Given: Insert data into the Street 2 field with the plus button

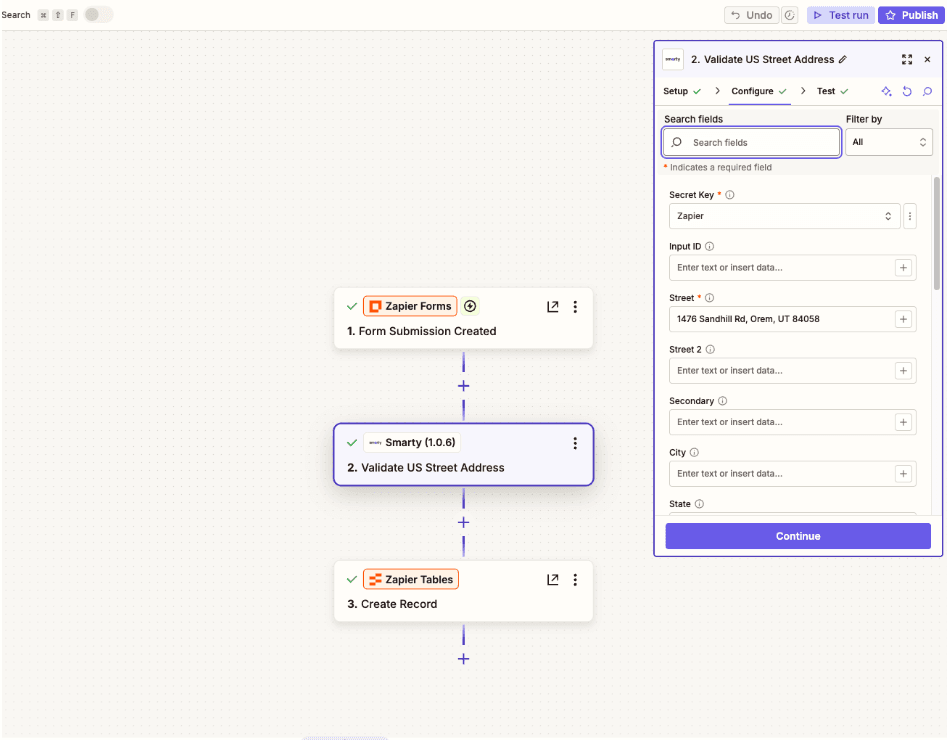Looking at the screenshot, I should (x=903, y=371).
